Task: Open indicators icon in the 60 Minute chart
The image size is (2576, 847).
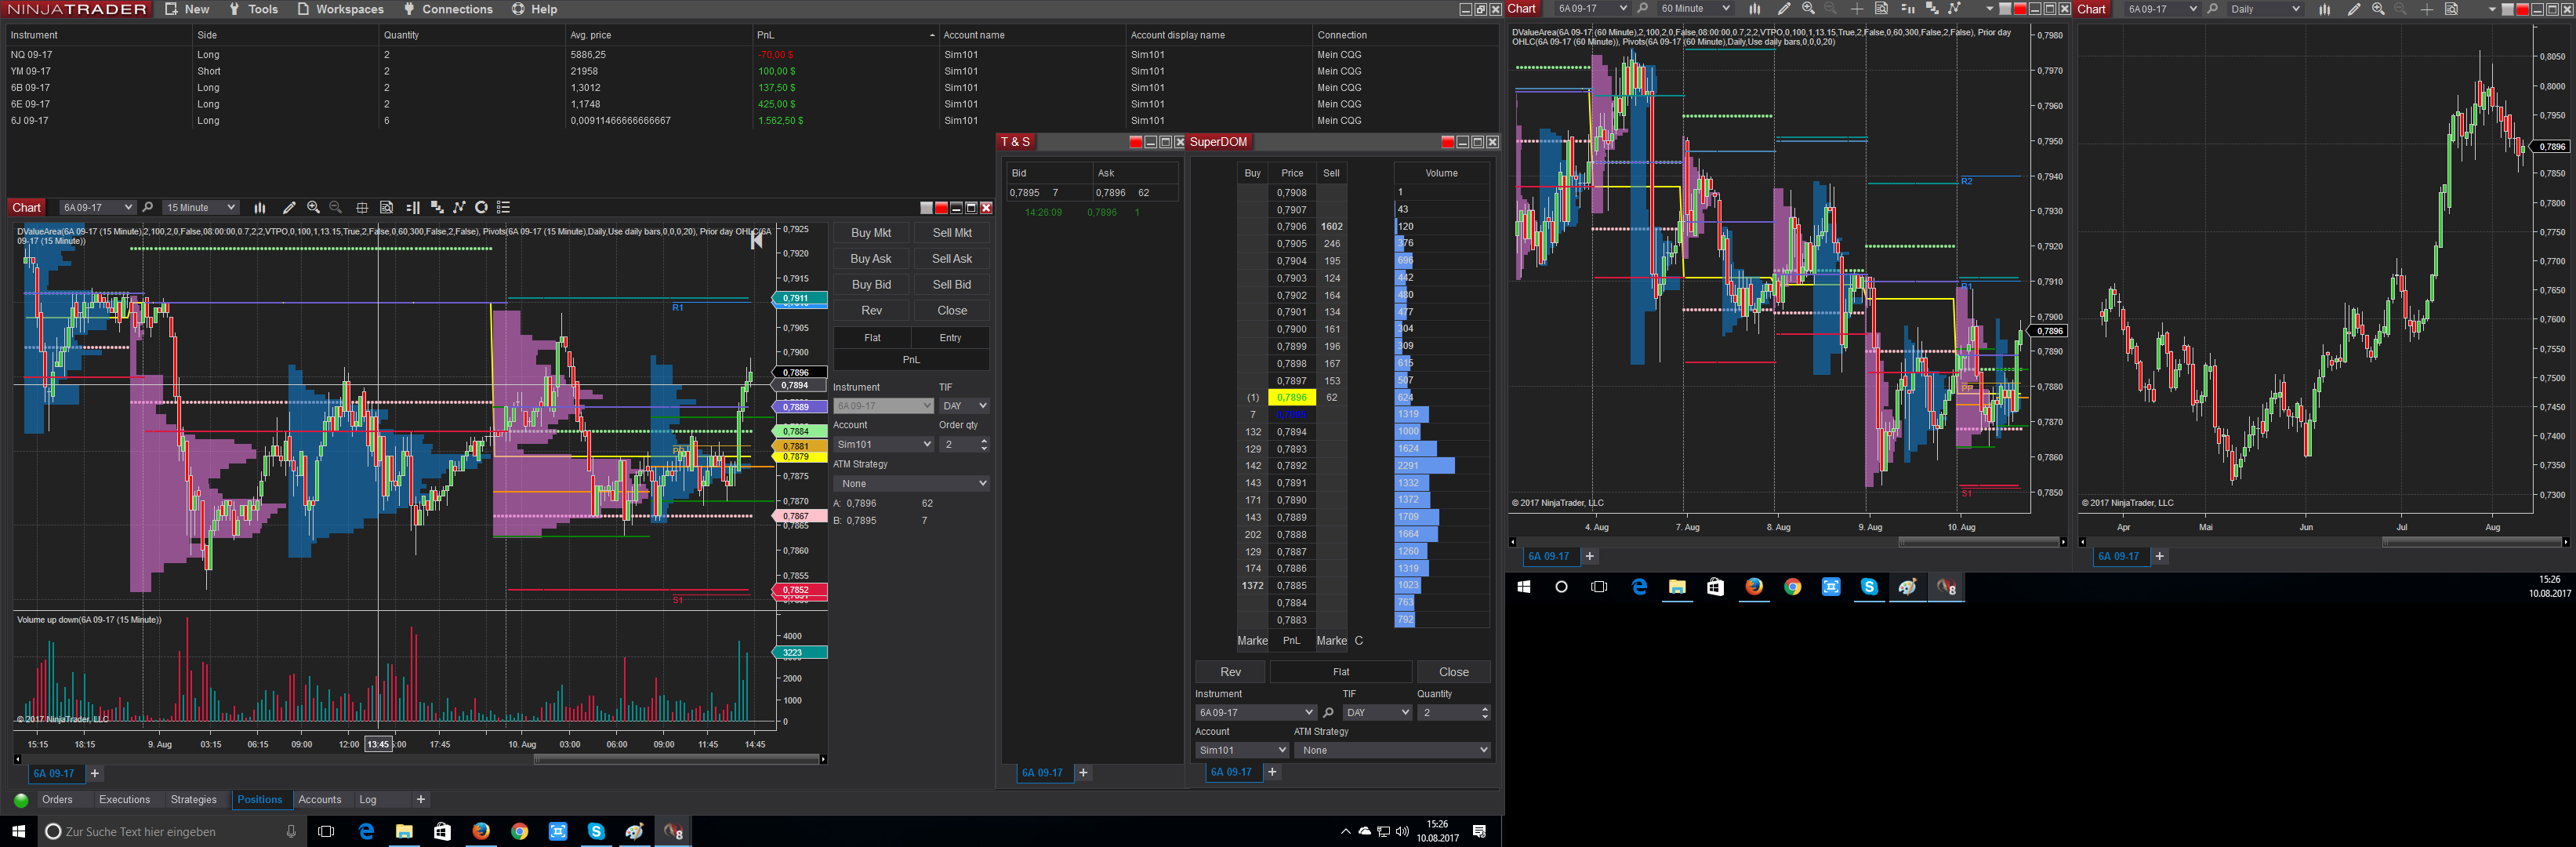Action: point(1932,9)
